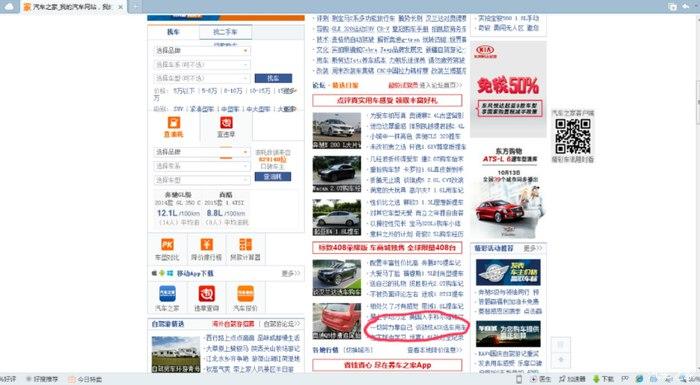This screenshot has height=385, width=700.
Task: Open the price-drop ranking yen icon
Action: [x=206, y=244]
